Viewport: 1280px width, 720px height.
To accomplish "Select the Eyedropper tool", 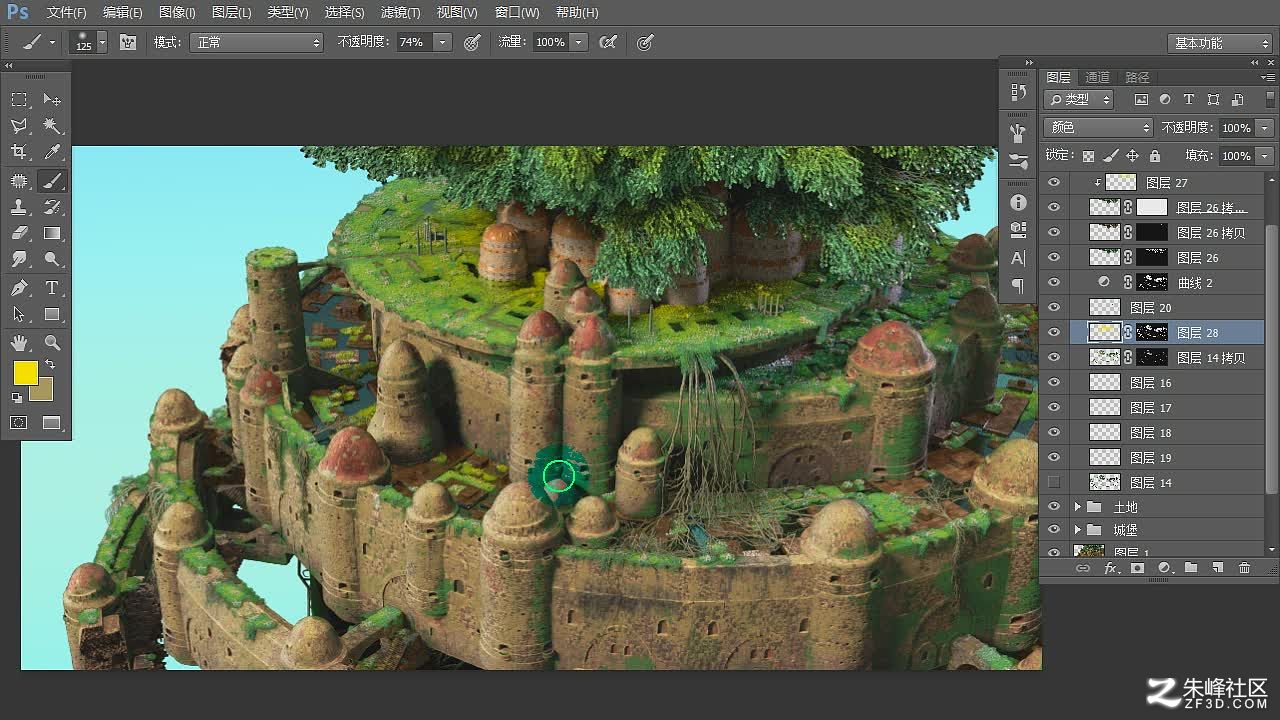I will pos(52,152).
